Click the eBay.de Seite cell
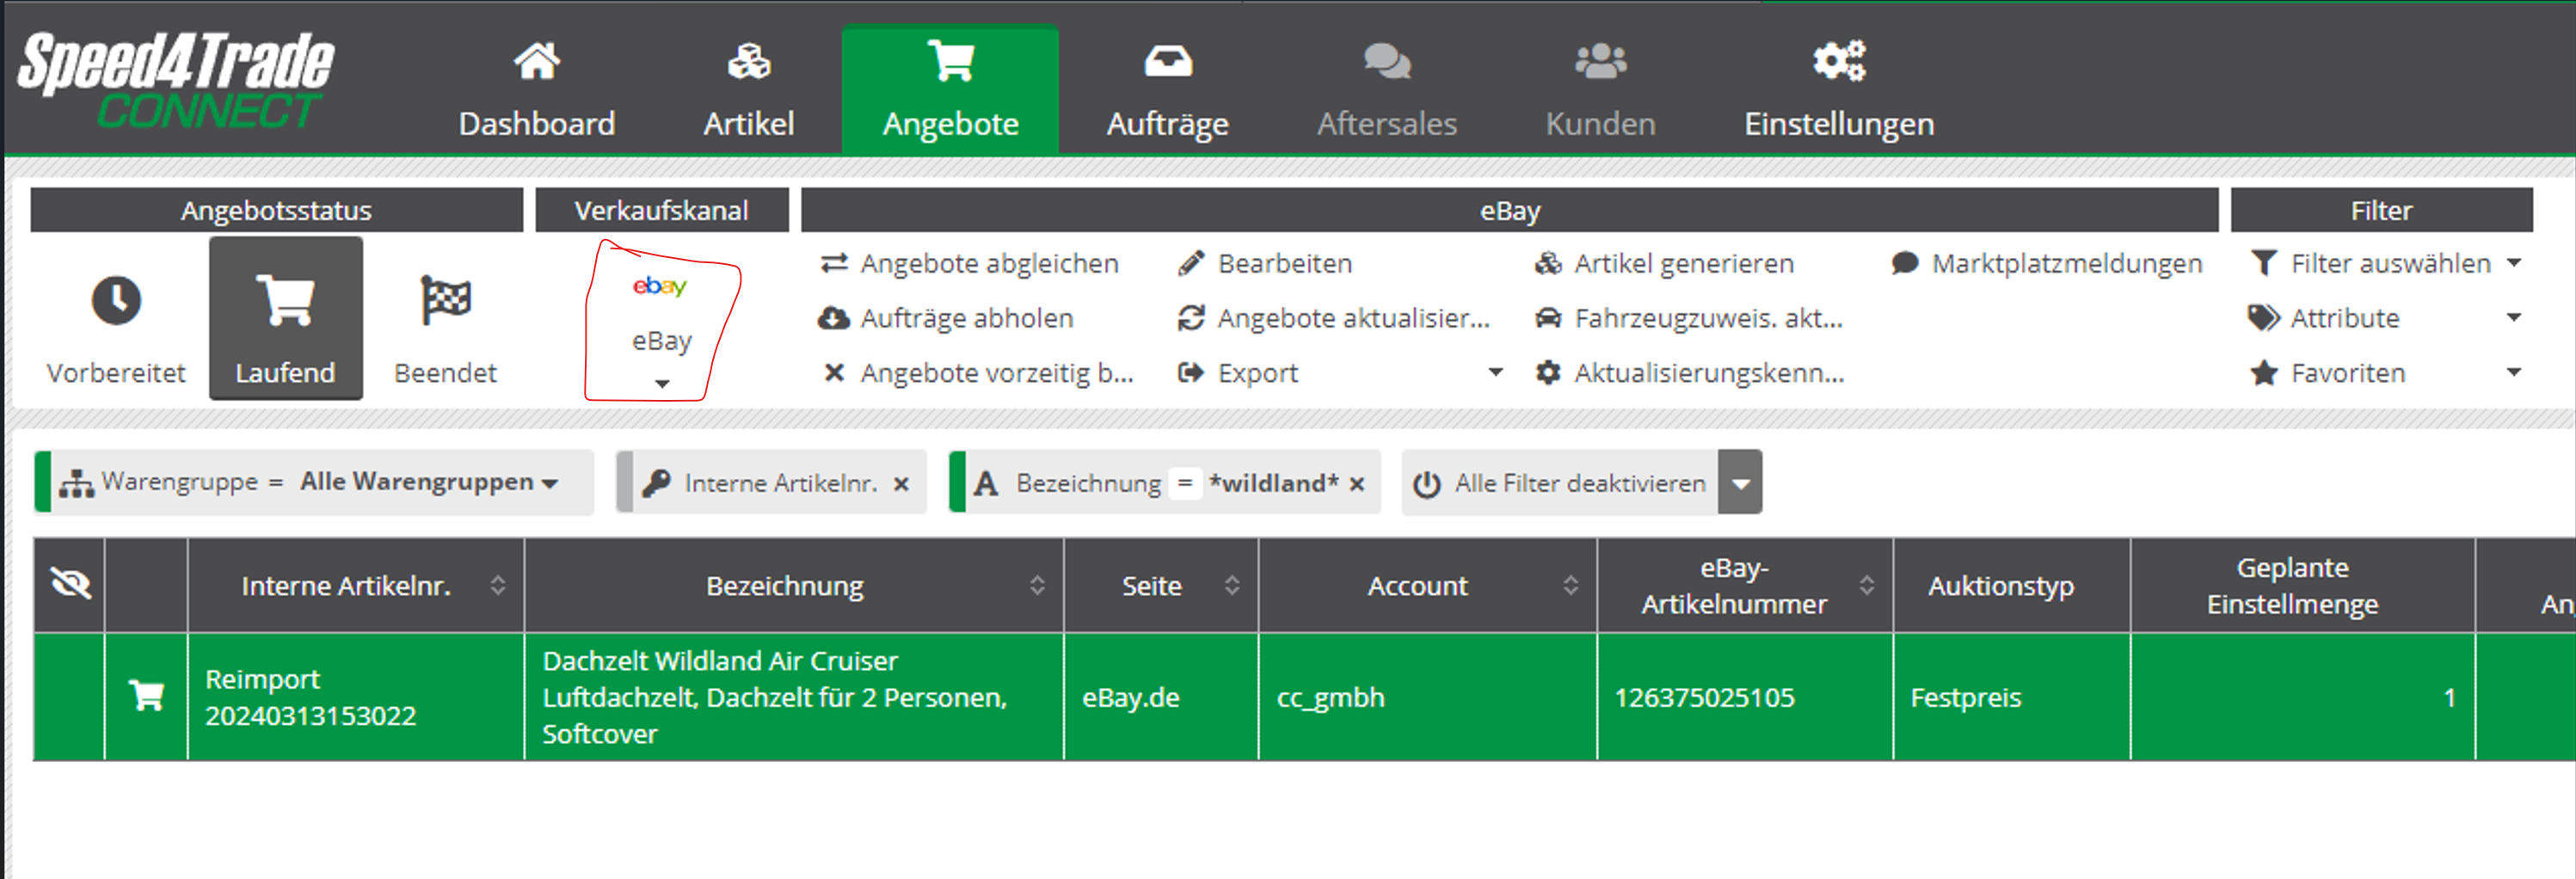Viewport: 2576px width, 879px height. pos(1160,697)
